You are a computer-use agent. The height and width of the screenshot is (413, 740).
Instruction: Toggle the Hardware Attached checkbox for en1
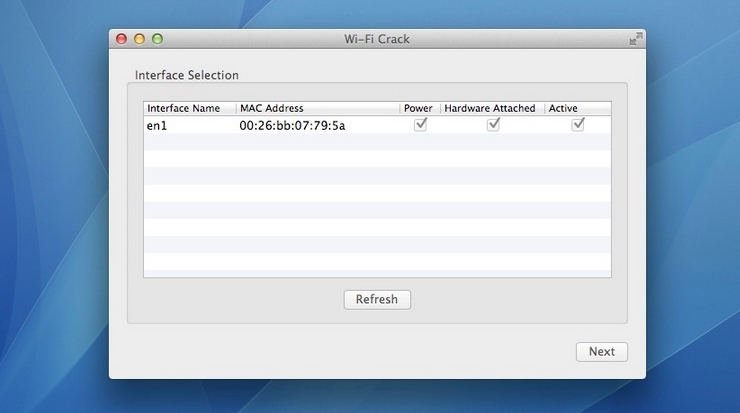[x=493, y=125]
